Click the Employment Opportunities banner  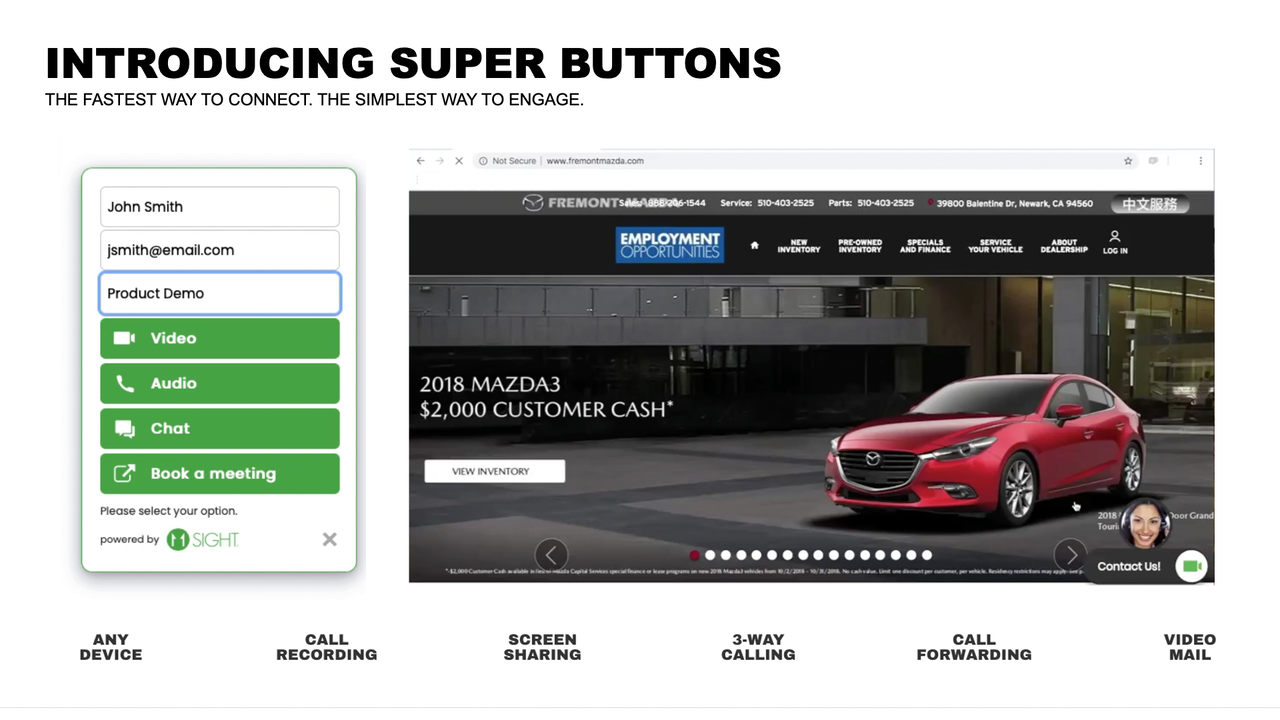pyautogui.click(x=669, y=245)
